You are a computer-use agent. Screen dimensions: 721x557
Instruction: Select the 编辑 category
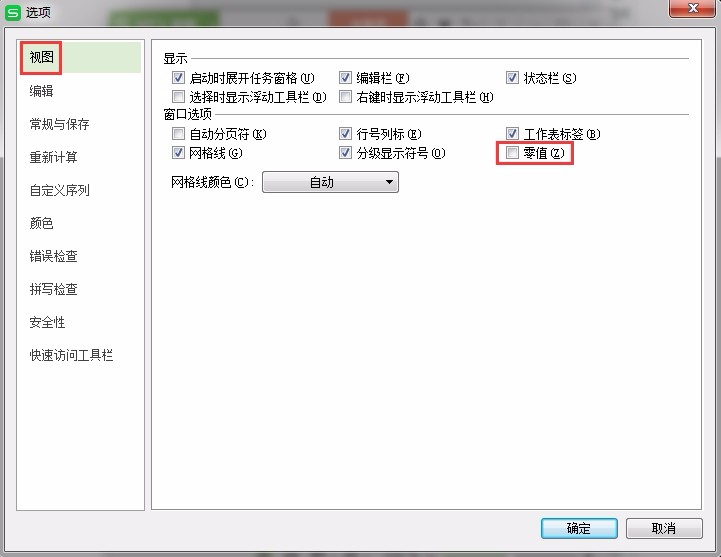(41, 91)
